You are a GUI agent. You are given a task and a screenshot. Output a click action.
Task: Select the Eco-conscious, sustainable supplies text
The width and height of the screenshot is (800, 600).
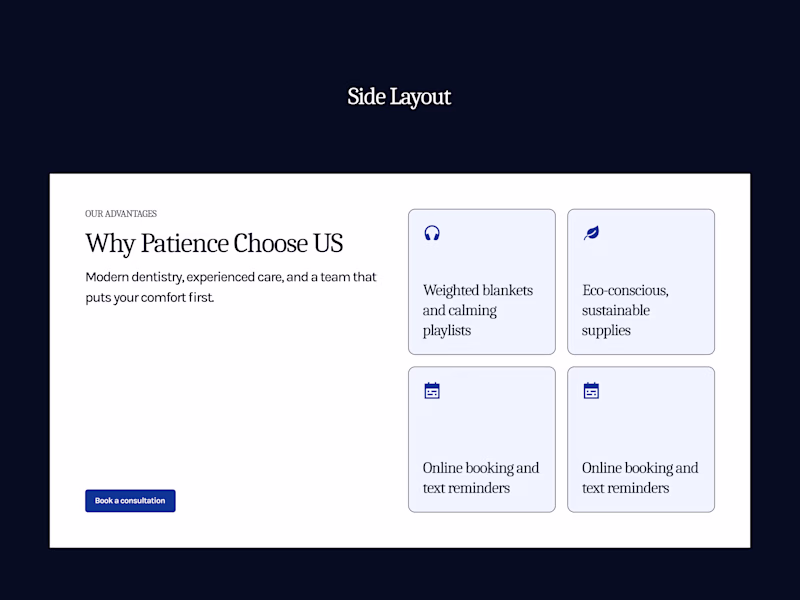click(625, 310)
